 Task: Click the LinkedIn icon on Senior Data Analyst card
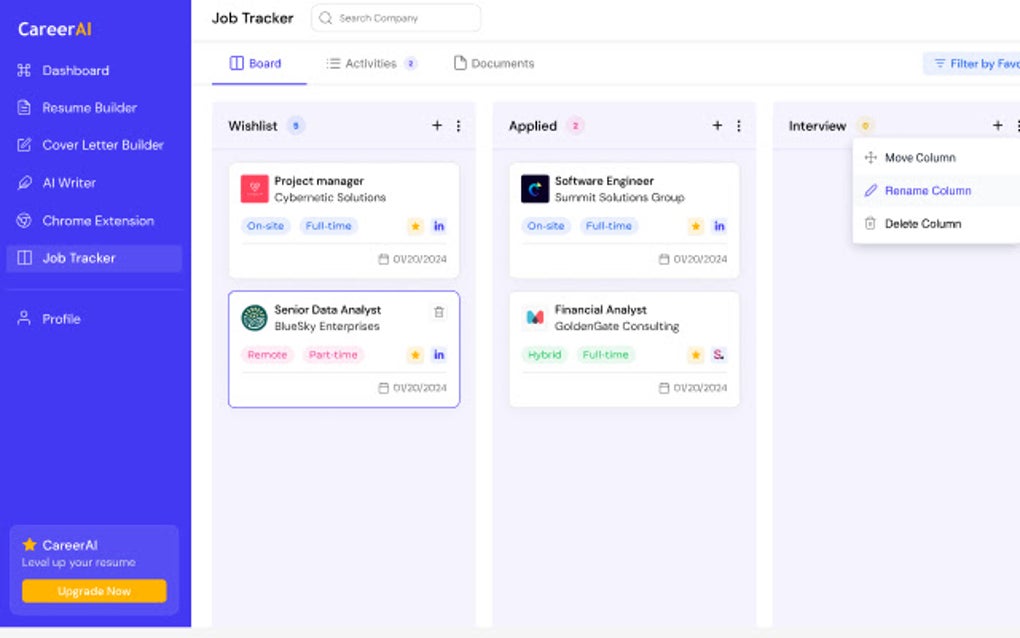(x=439, y=354)
